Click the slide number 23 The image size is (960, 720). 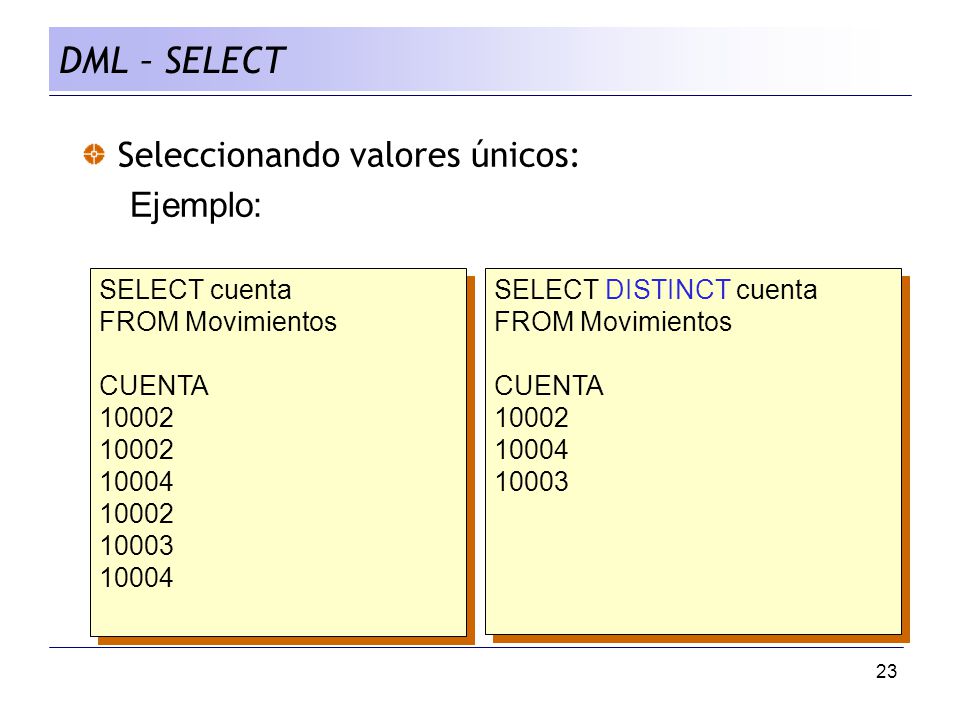point(886,672)
